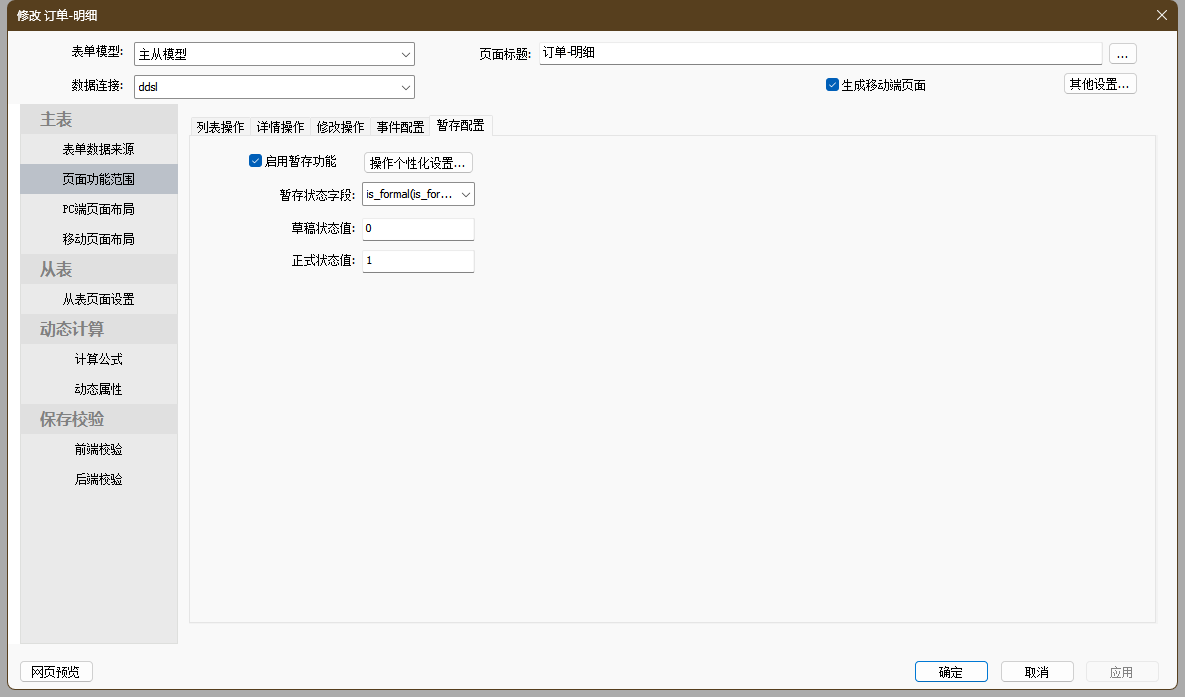1185x697 pixels.
Task: Open 其他设置 button
Action: [x=1099, y=84]
